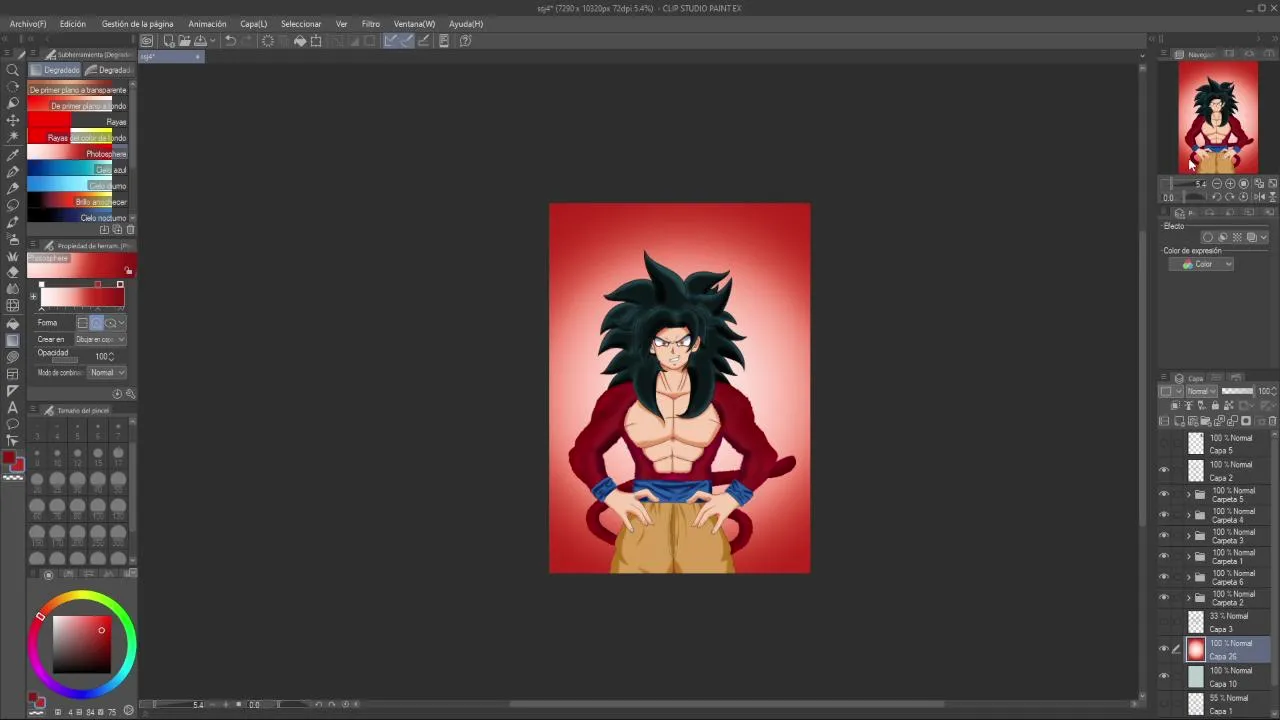Select the first Degradado sub tool tab
Image resolution: width=1280 pixels, height=720 pixels.
point(55,70)
